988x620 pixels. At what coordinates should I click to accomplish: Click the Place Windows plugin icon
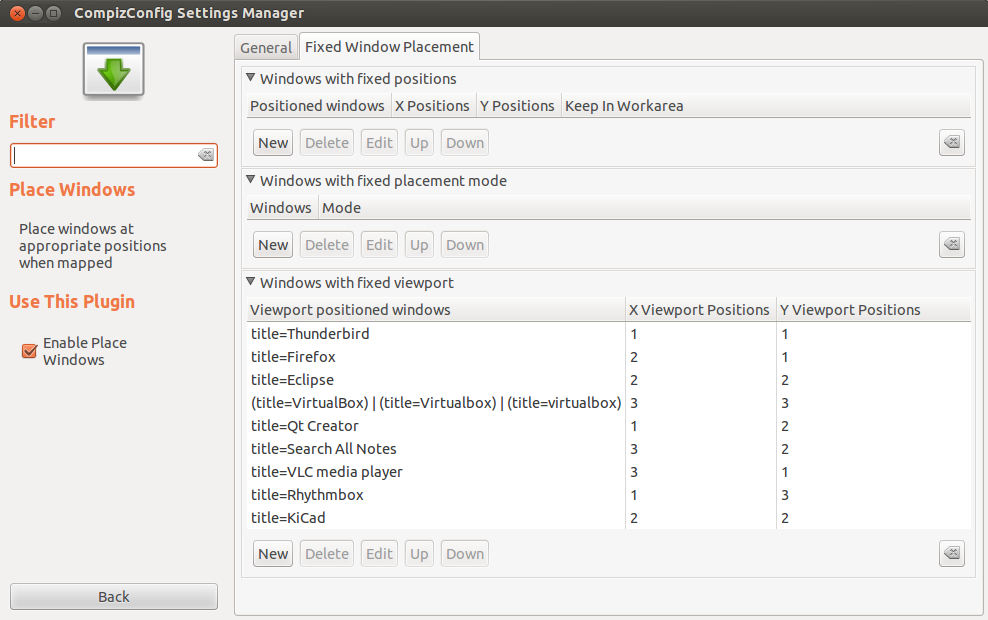[x=113, y=70]
